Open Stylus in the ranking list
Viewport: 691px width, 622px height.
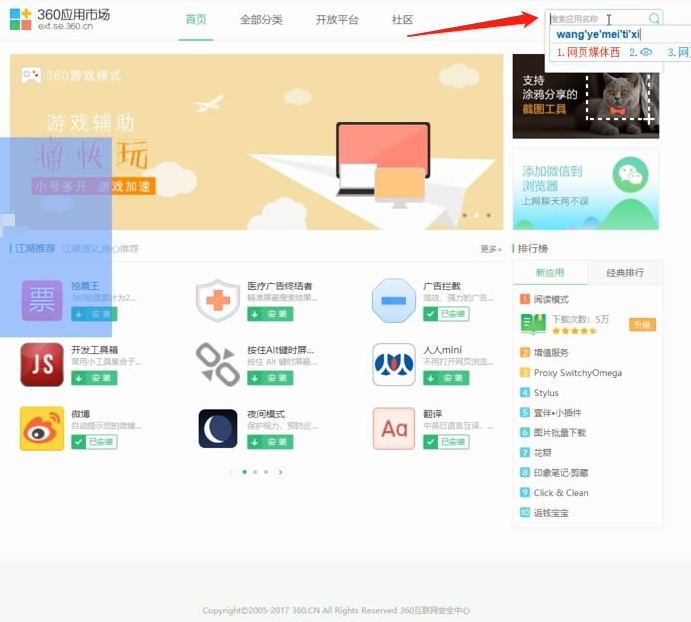(x=546, y=392)
